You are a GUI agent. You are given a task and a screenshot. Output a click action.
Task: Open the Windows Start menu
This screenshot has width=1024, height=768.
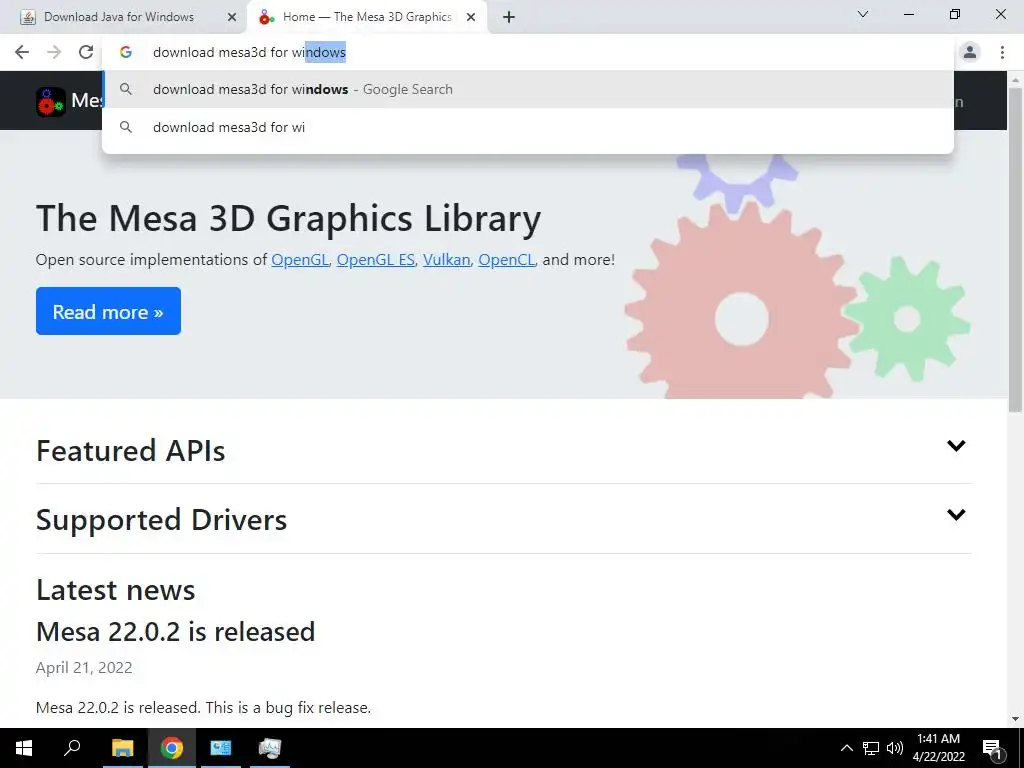[x=24, y=748]
